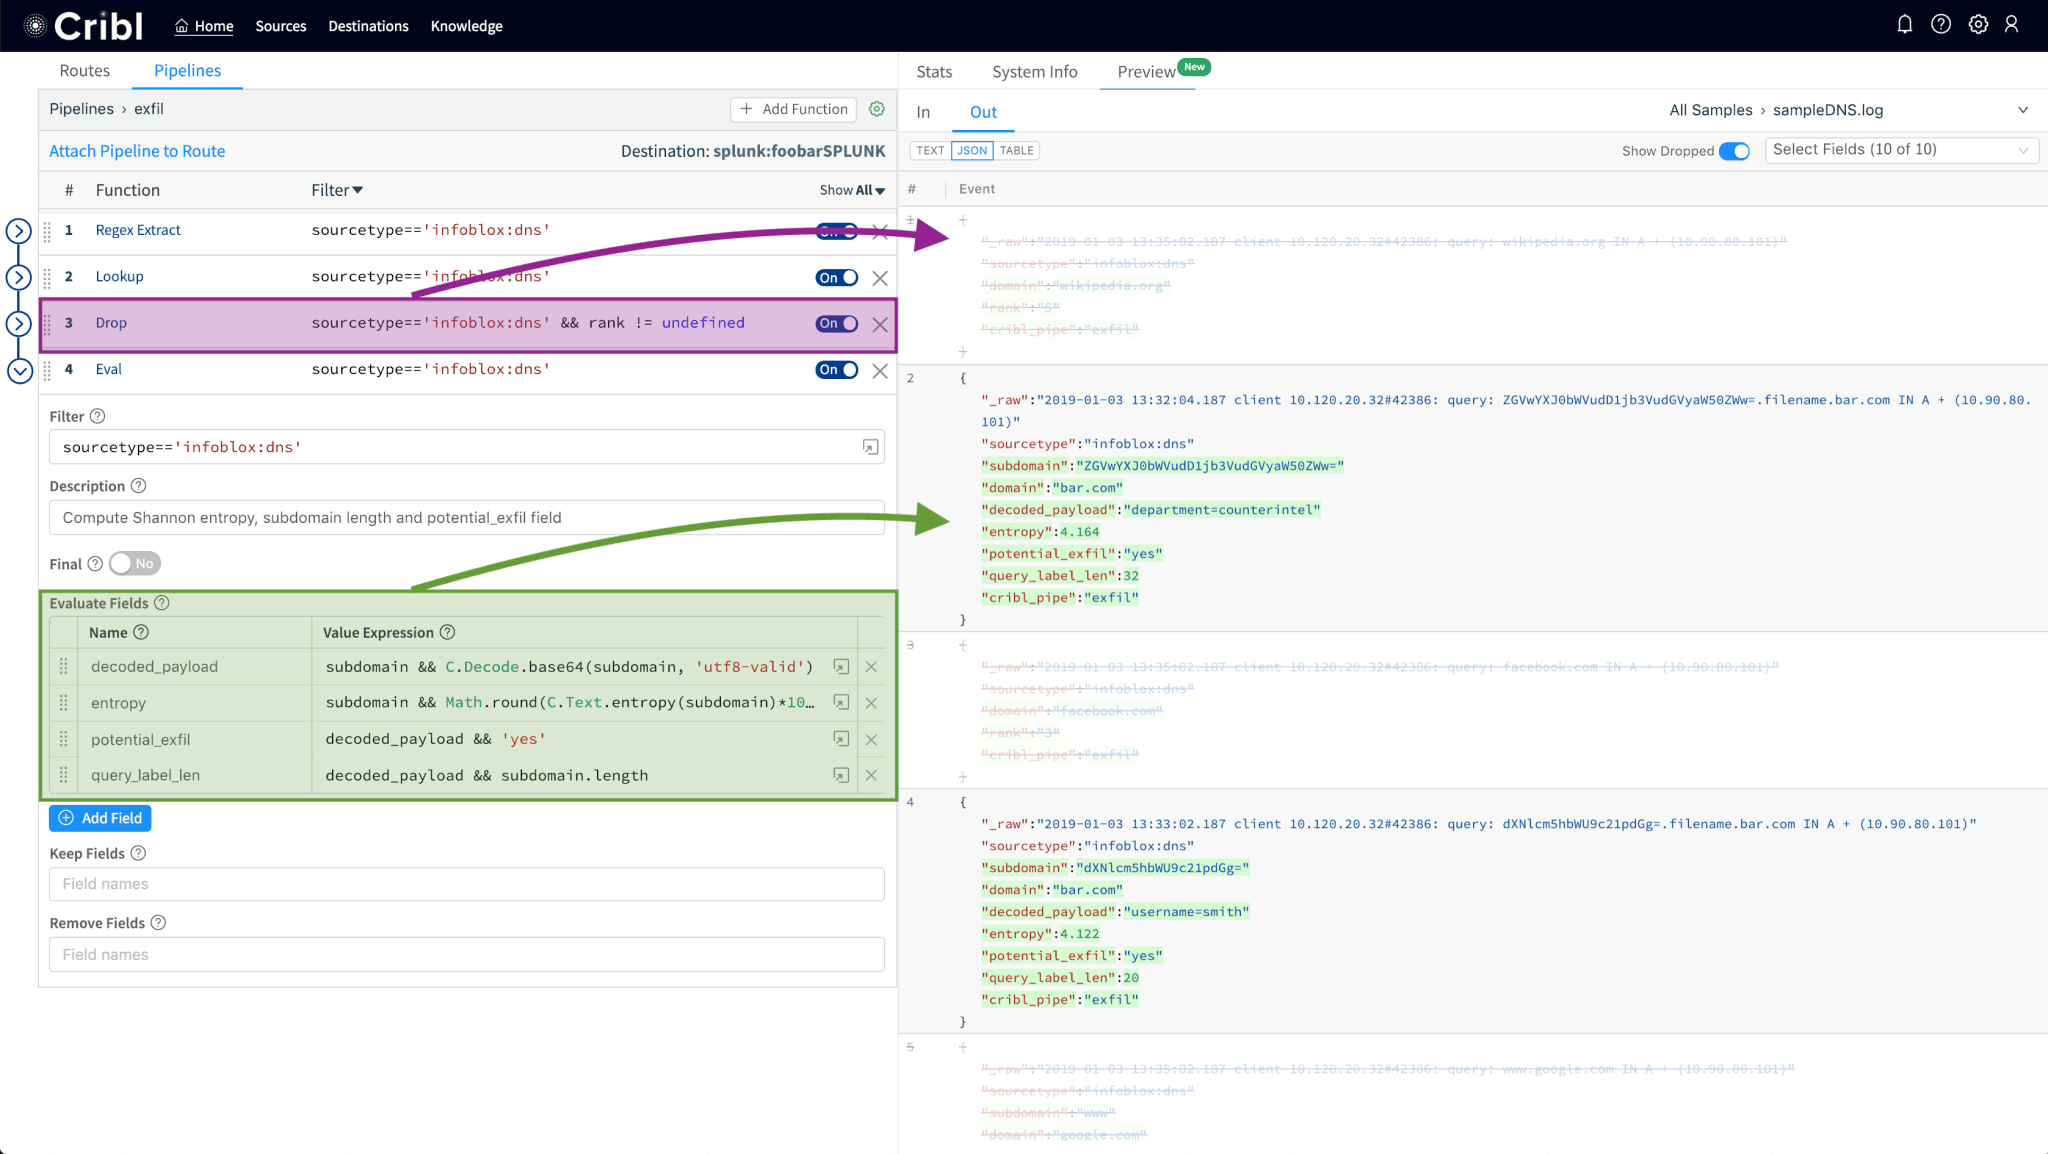Screen dimensions: 2048x1154
Task: Delete the Lookup function with X icon
Action: 880,278
